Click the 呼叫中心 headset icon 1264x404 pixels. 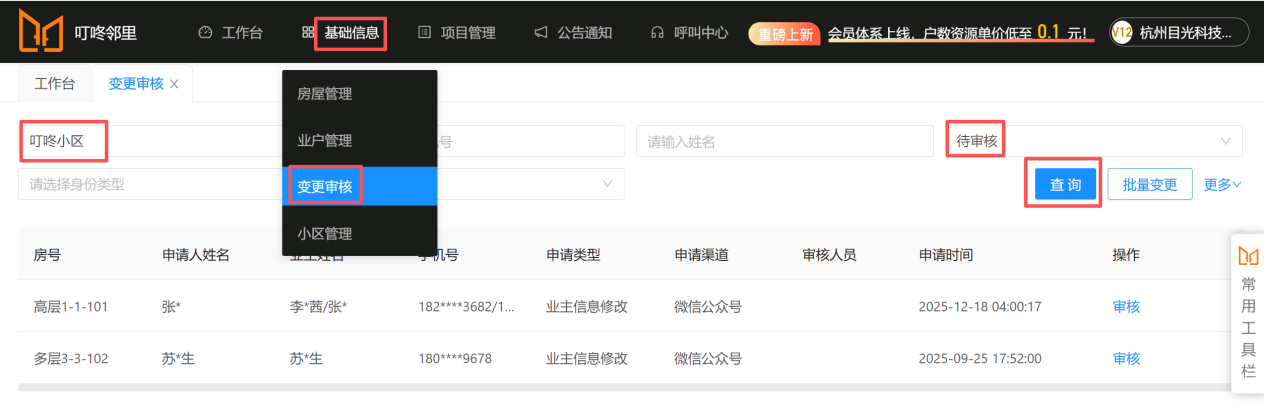[657, 33]
